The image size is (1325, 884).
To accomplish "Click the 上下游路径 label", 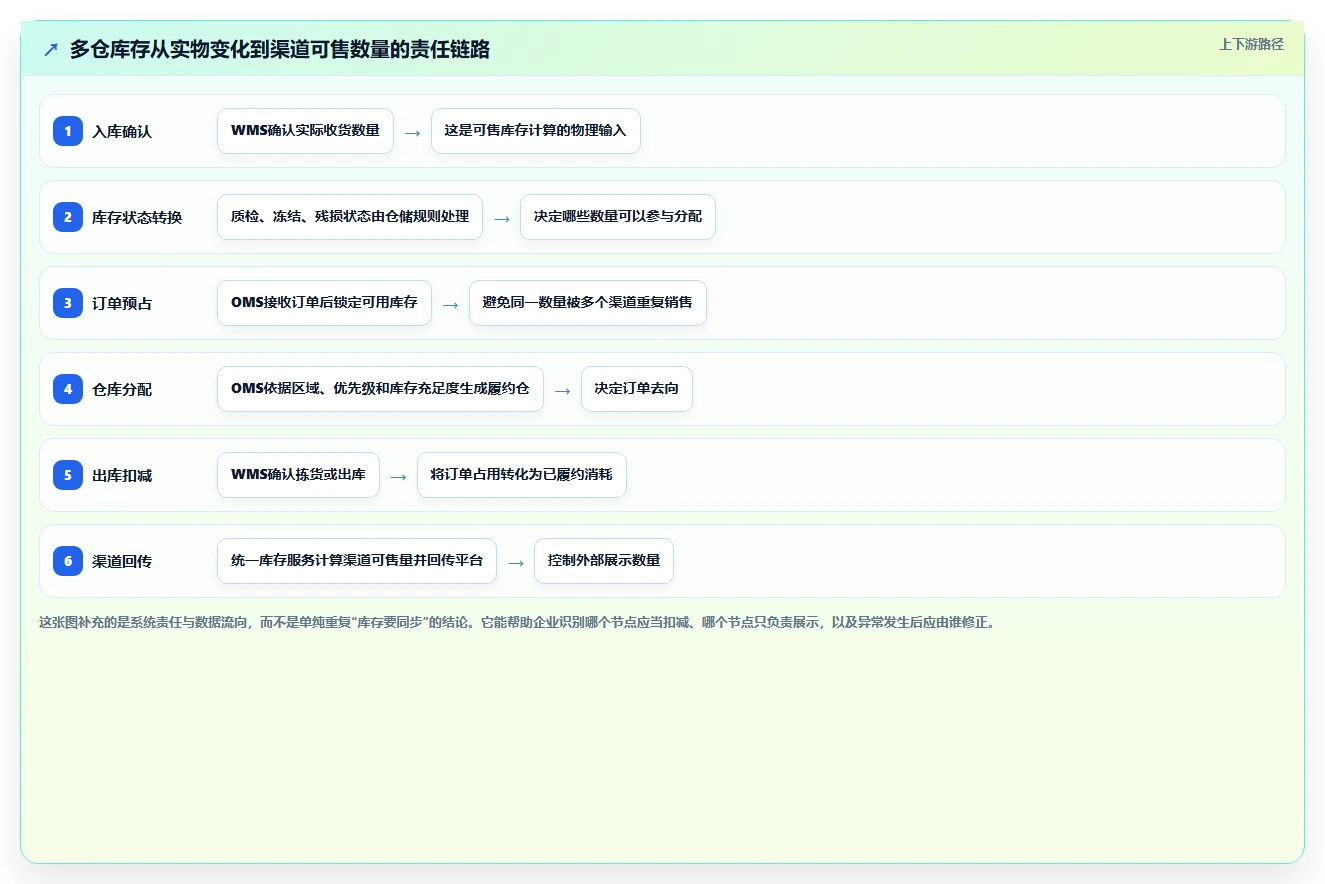I will tap(1251, 44).
